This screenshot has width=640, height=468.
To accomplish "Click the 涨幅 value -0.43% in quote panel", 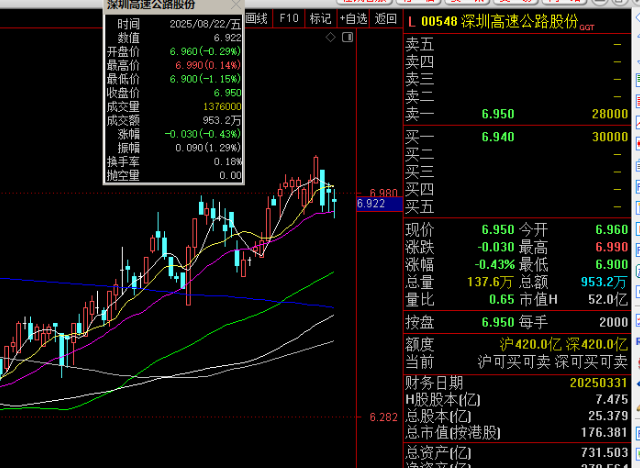I will [x=495, y=264].
